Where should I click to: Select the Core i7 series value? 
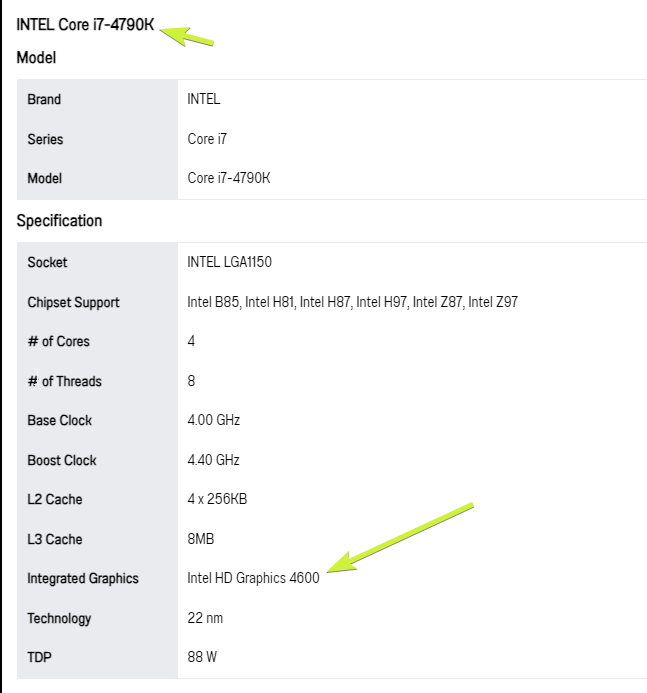tap(207, 139)
